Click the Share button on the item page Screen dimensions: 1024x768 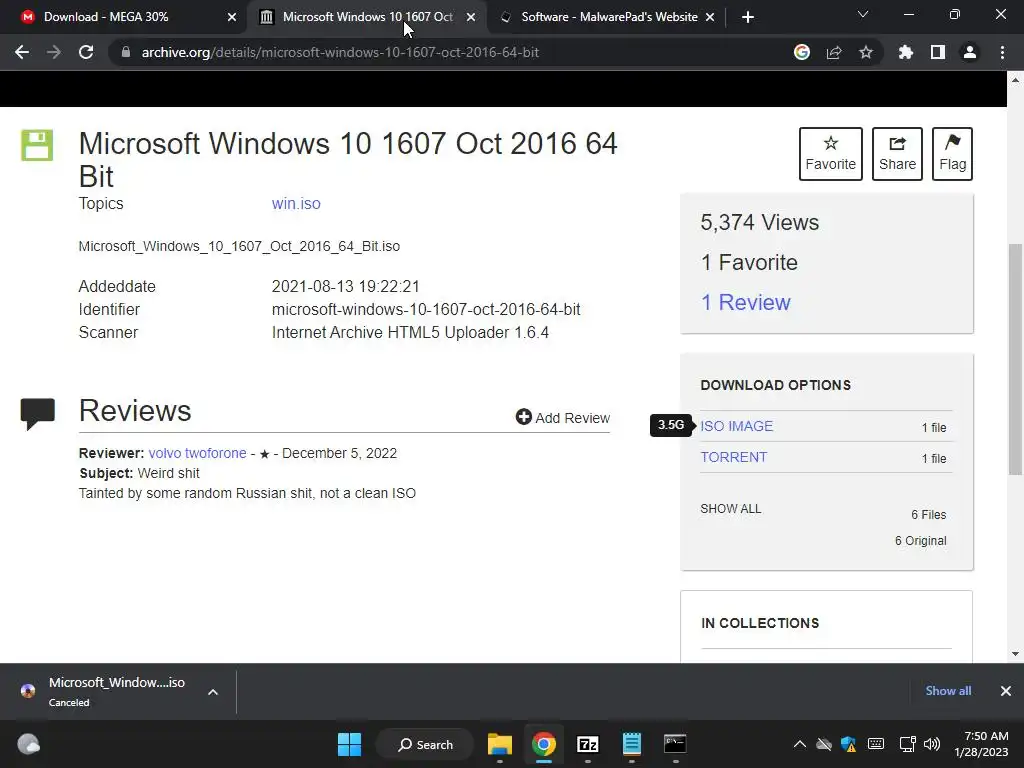(897, 153)
